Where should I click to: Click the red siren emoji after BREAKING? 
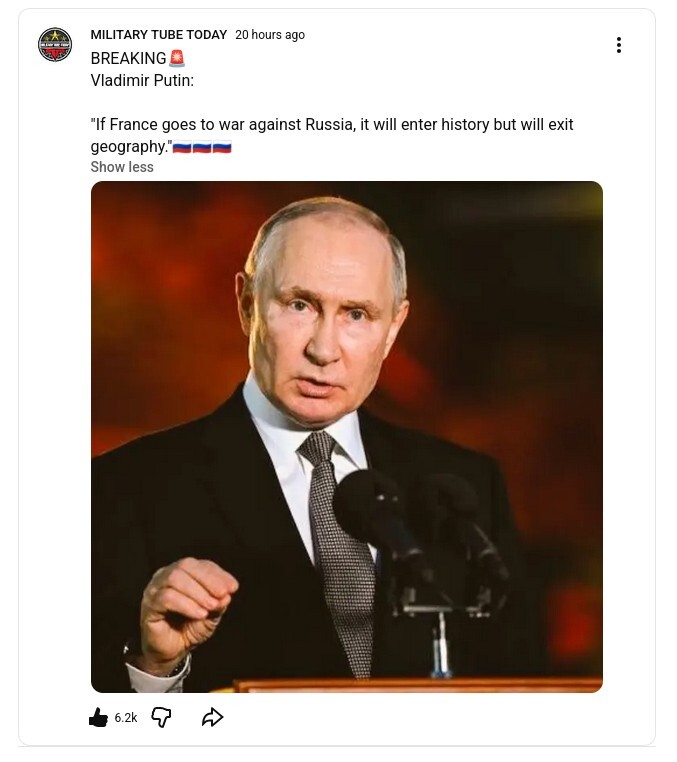click(177, 58)
